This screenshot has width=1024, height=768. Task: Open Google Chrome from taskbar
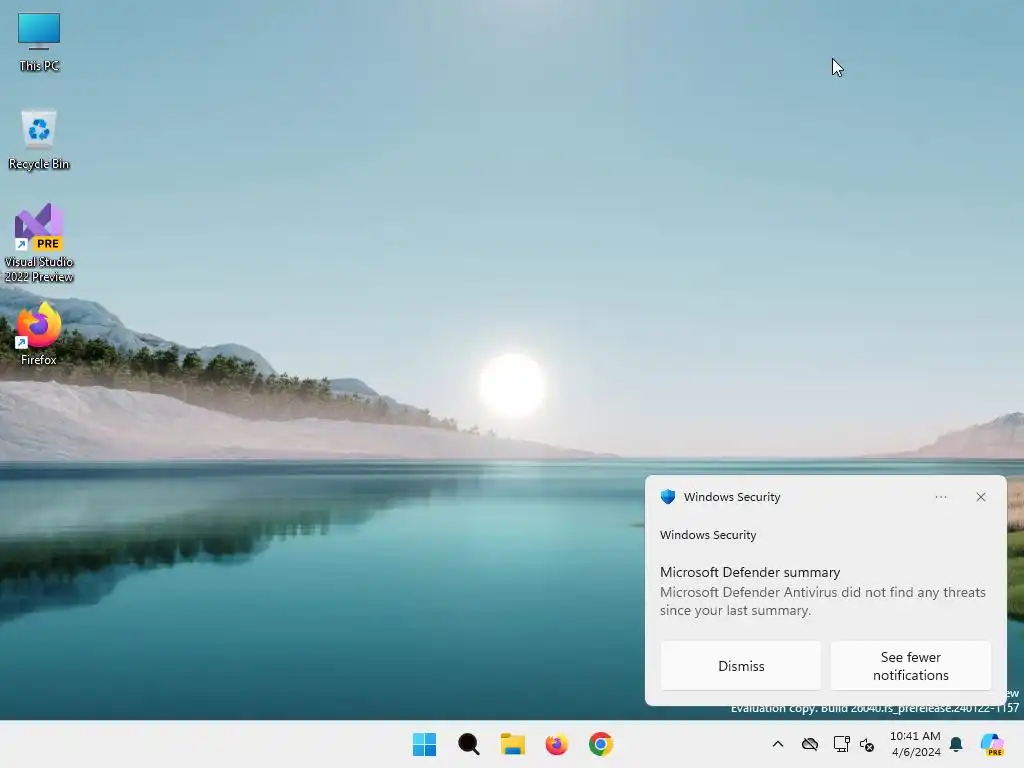(x=601, y=744)
